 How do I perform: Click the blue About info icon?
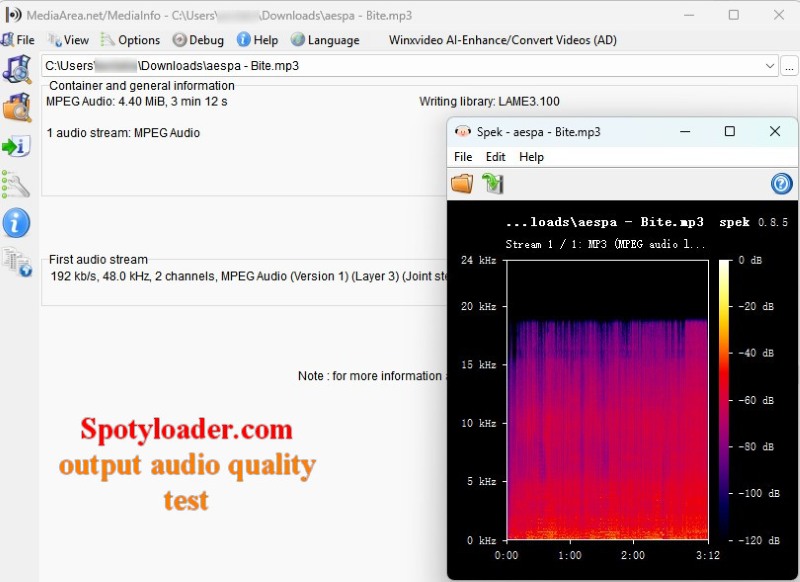coord(17,223)
